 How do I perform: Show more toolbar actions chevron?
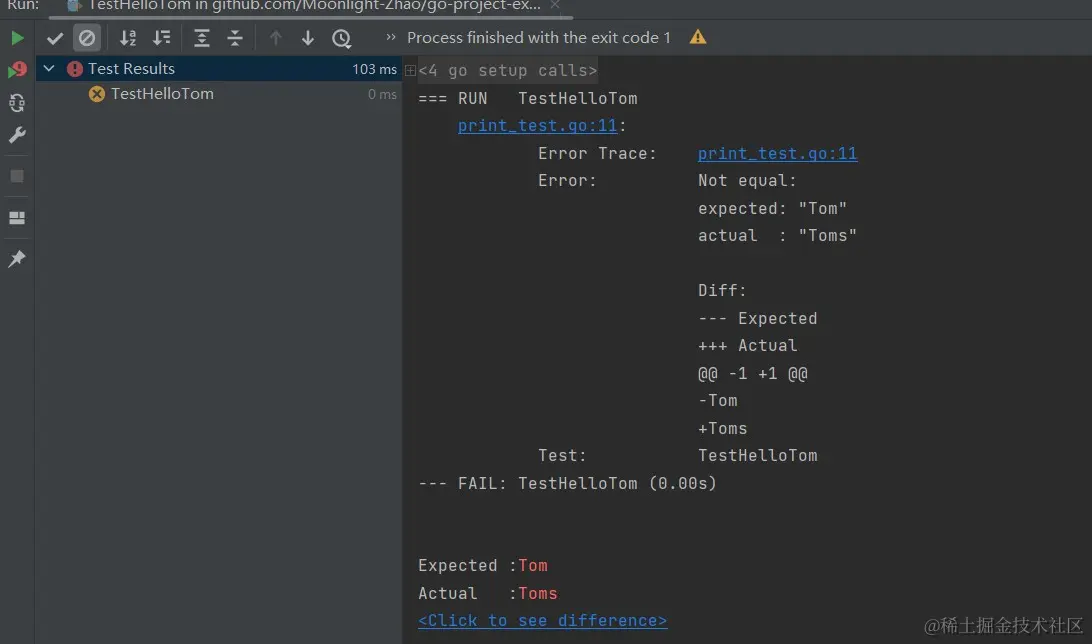391,37
